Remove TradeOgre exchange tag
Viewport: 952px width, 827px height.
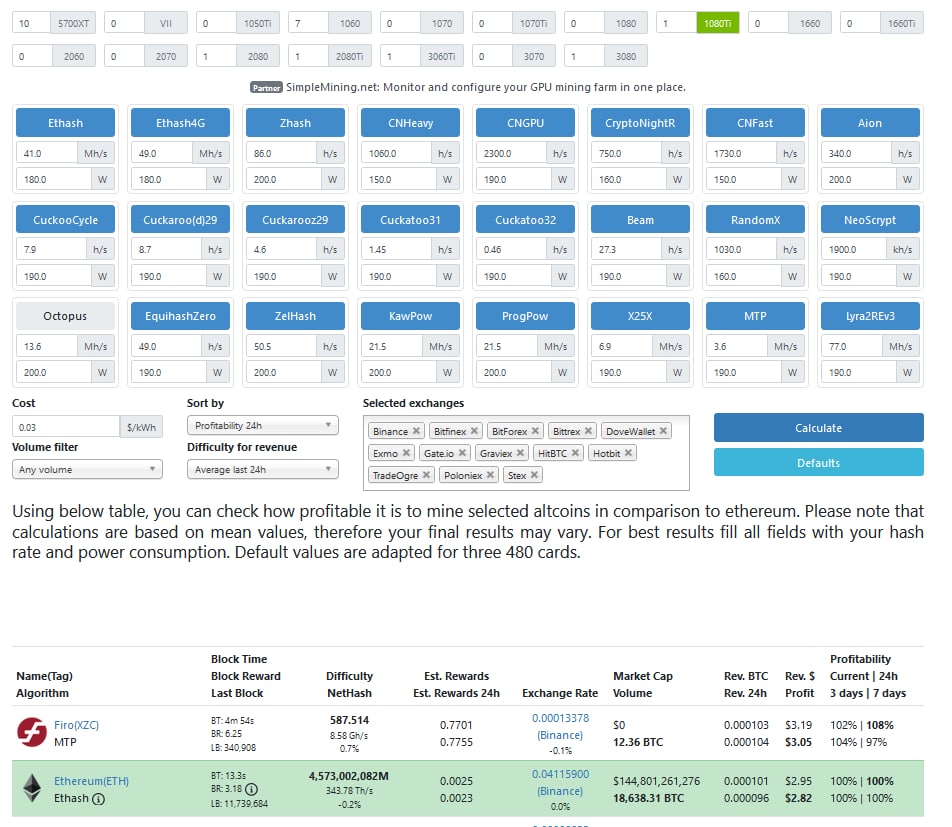426,475
